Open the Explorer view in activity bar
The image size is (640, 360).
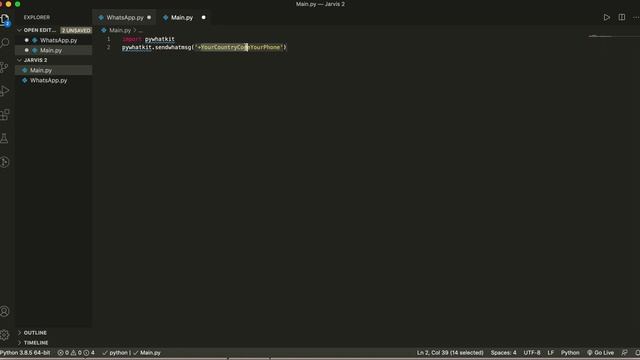coord(5,20)
